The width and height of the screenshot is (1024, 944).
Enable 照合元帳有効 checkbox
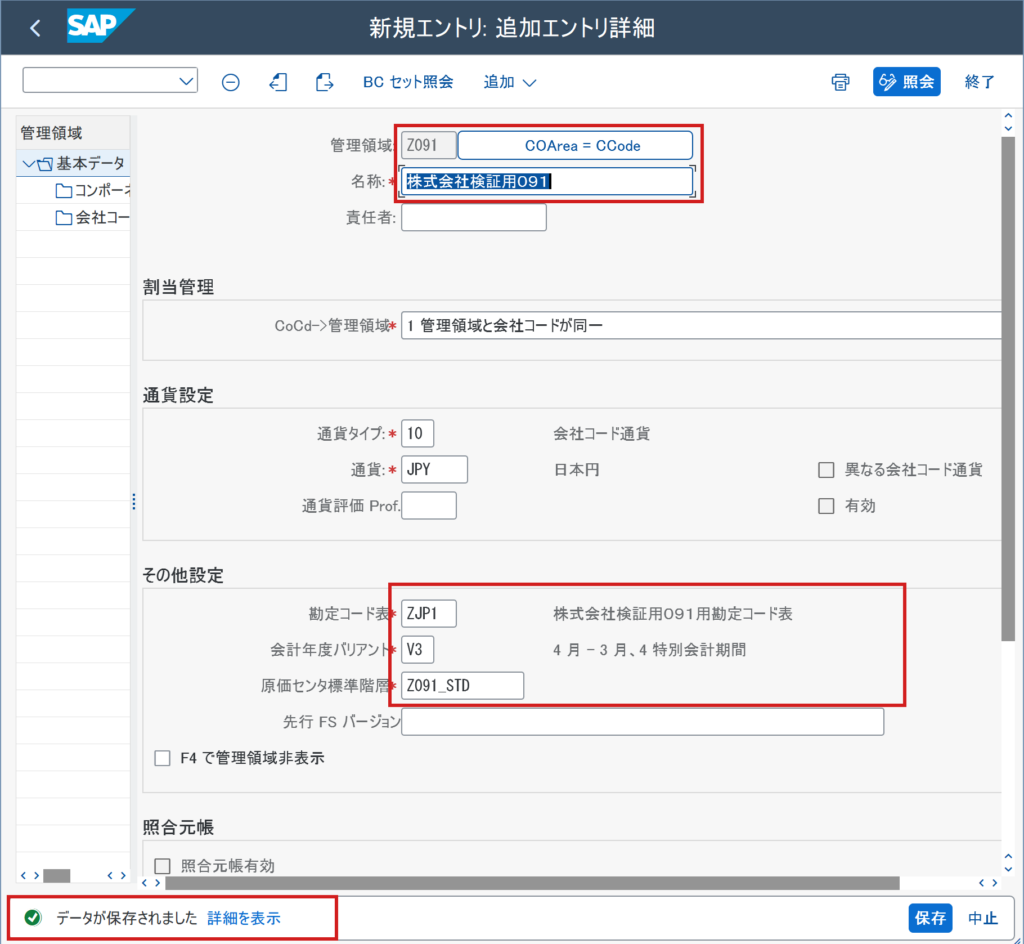click(162, 866)
